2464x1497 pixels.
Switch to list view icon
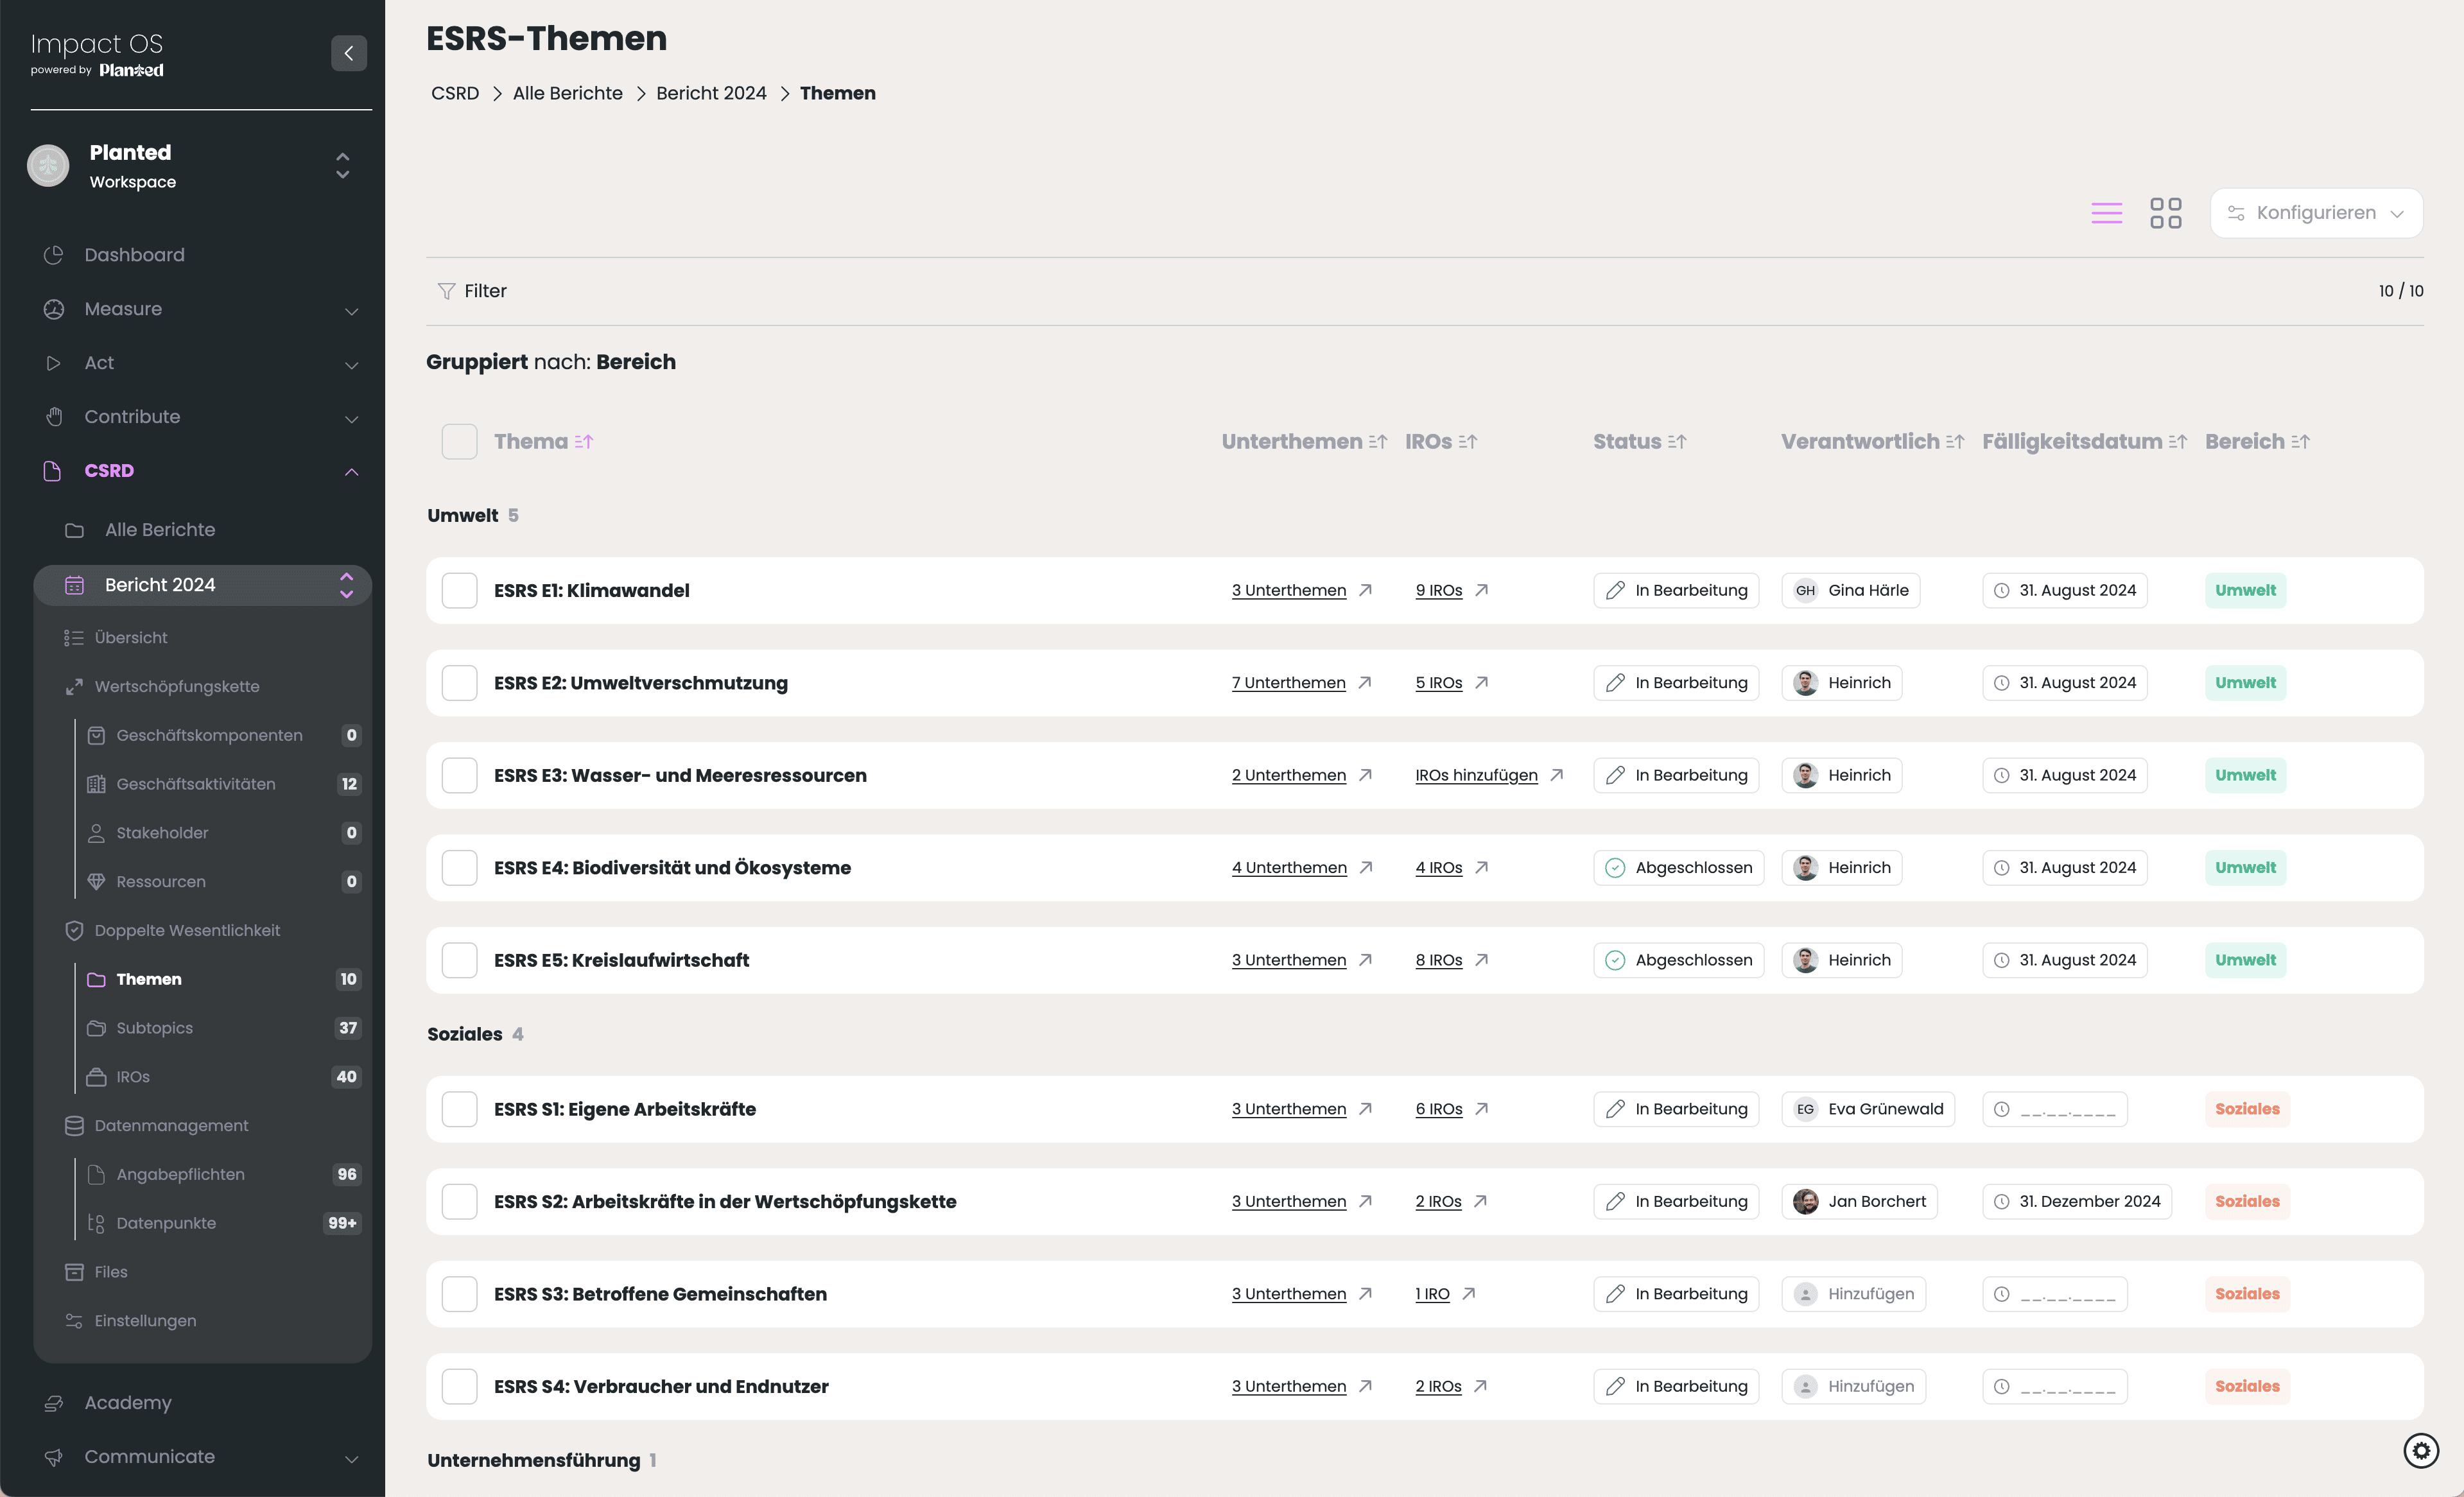point(2106,213)
